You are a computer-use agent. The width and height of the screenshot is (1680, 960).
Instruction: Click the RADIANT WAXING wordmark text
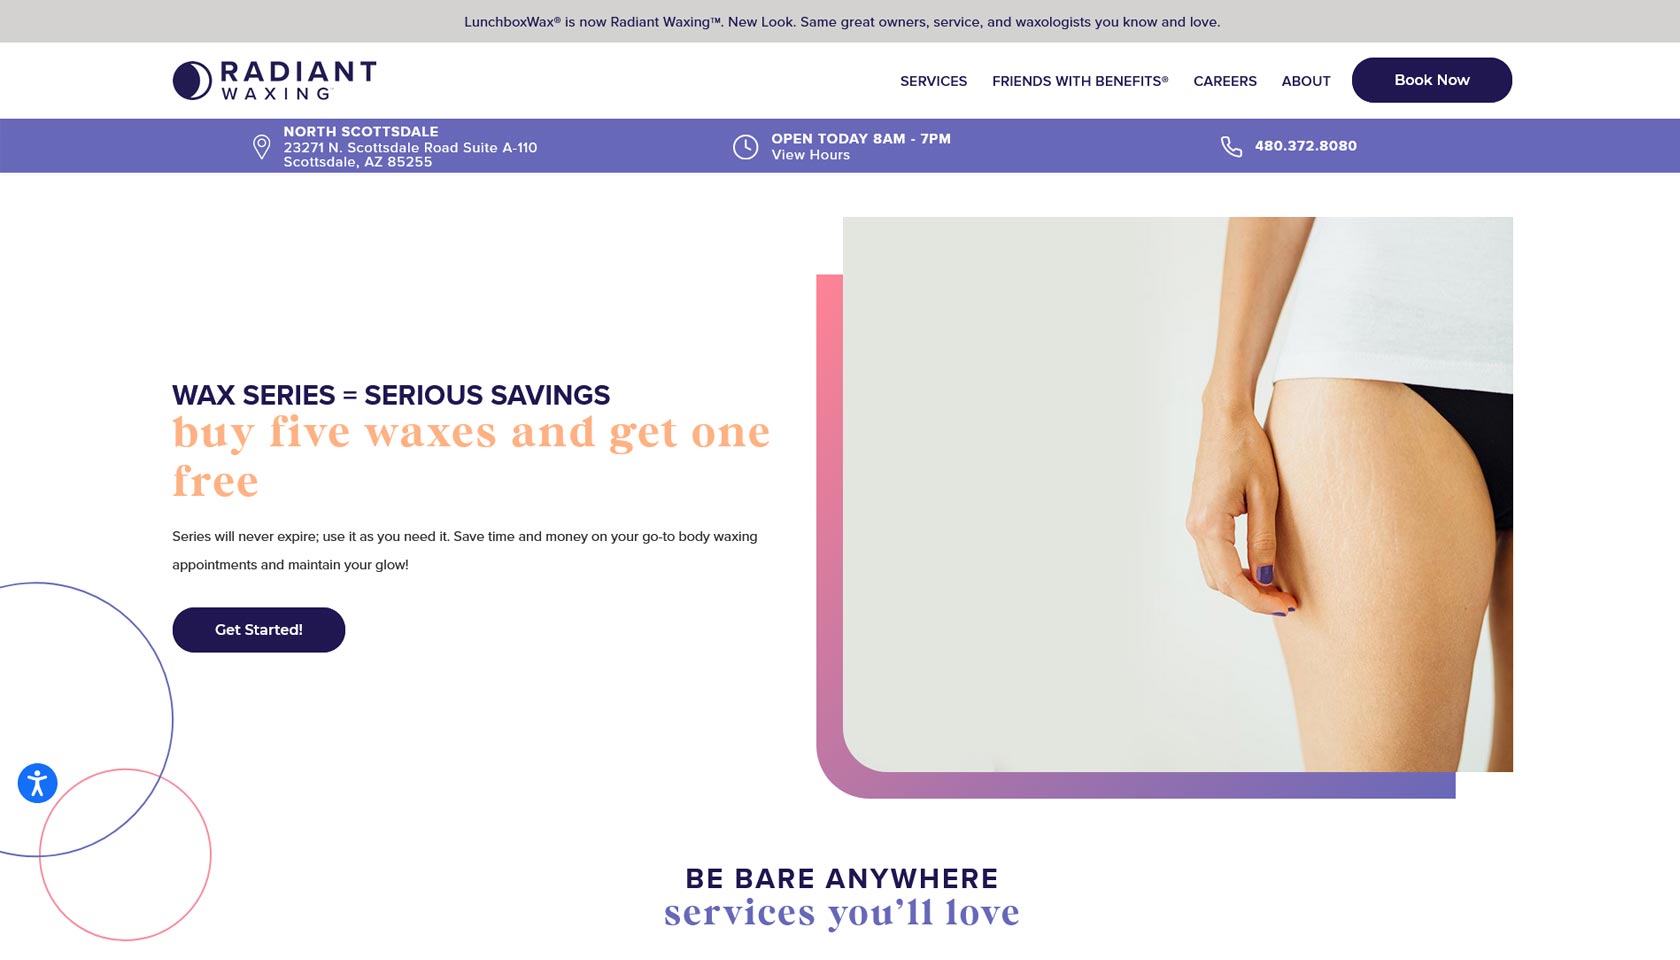click(x=298, y=80)
